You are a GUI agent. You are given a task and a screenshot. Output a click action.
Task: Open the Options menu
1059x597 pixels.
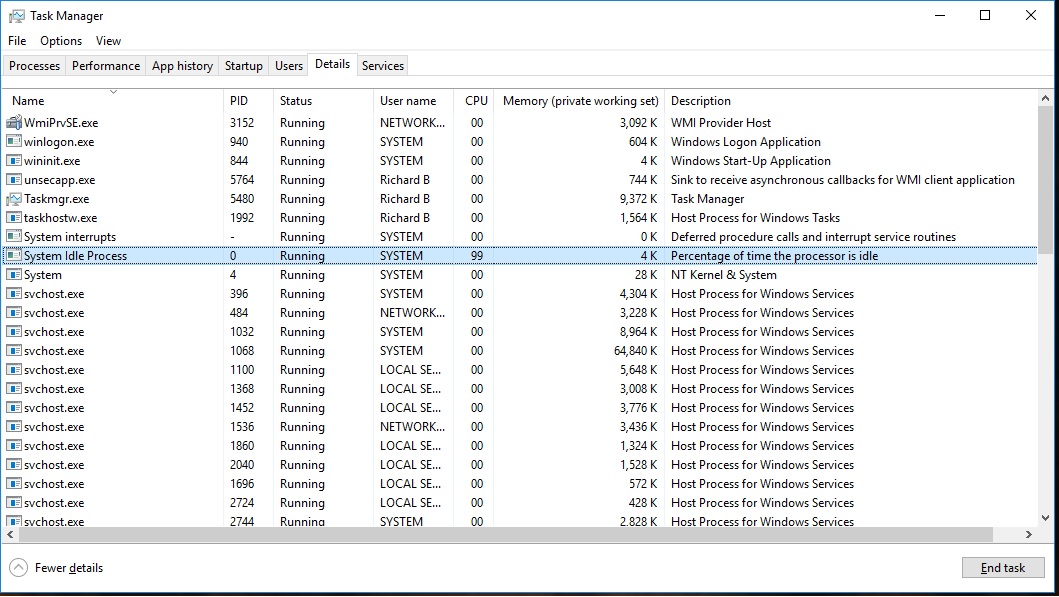coord(61,41)
